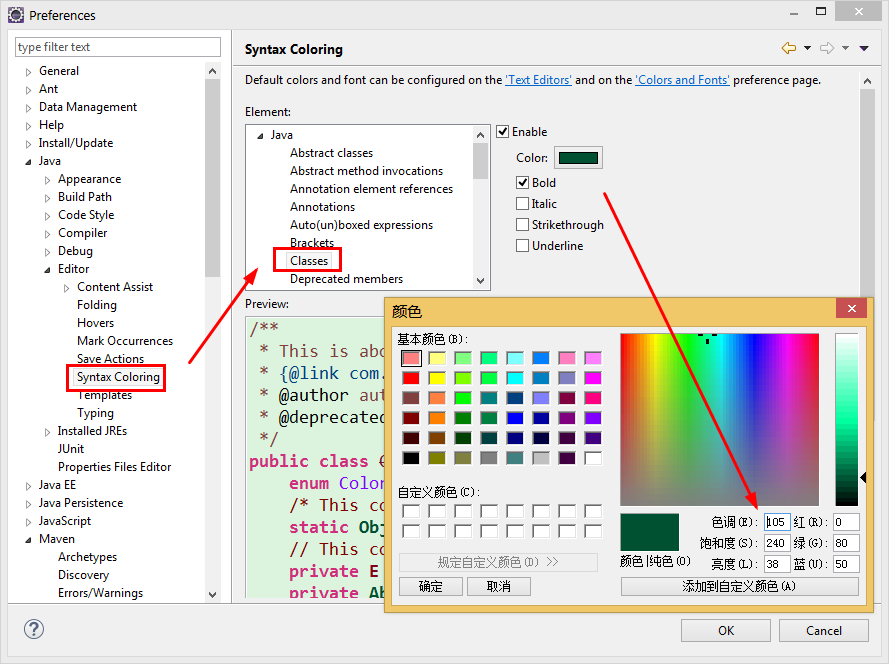
Task: Collapse the Editor tree node
Action: click(x=48, y=270)
